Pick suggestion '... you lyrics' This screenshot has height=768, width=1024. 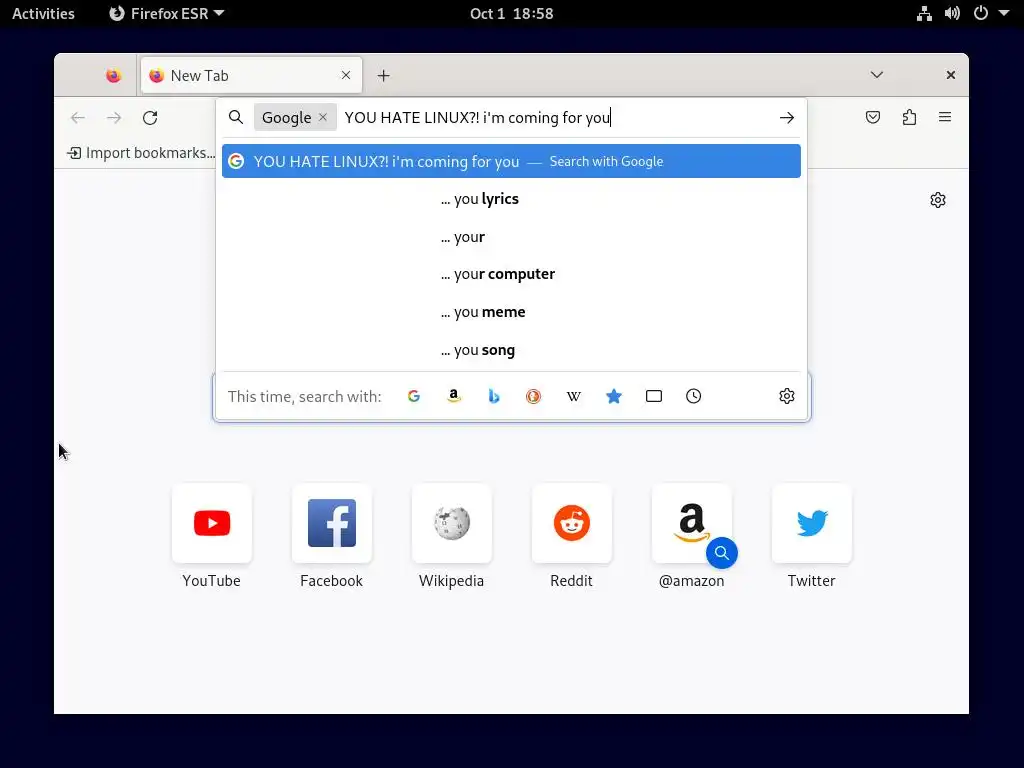[x=511, y=199]
